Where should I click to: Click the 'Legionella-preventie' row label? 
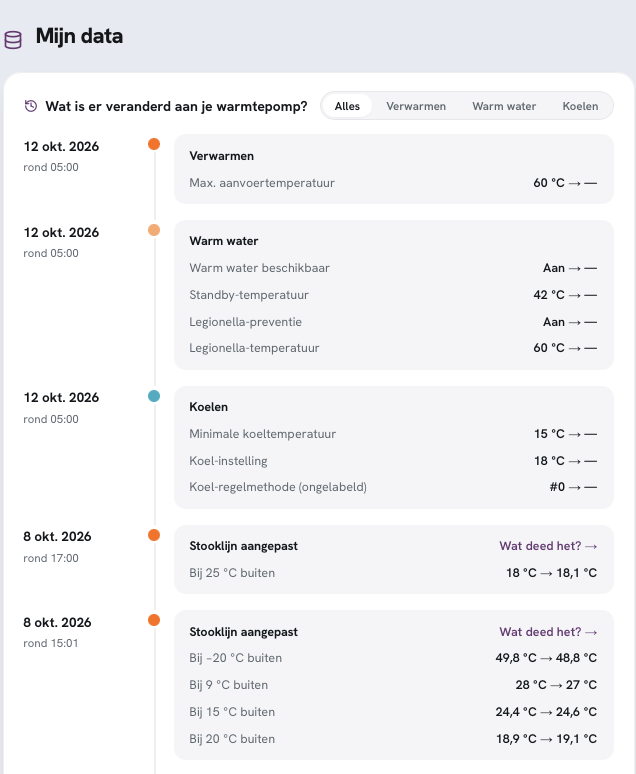pyautogui.click(x=245, y=322)
